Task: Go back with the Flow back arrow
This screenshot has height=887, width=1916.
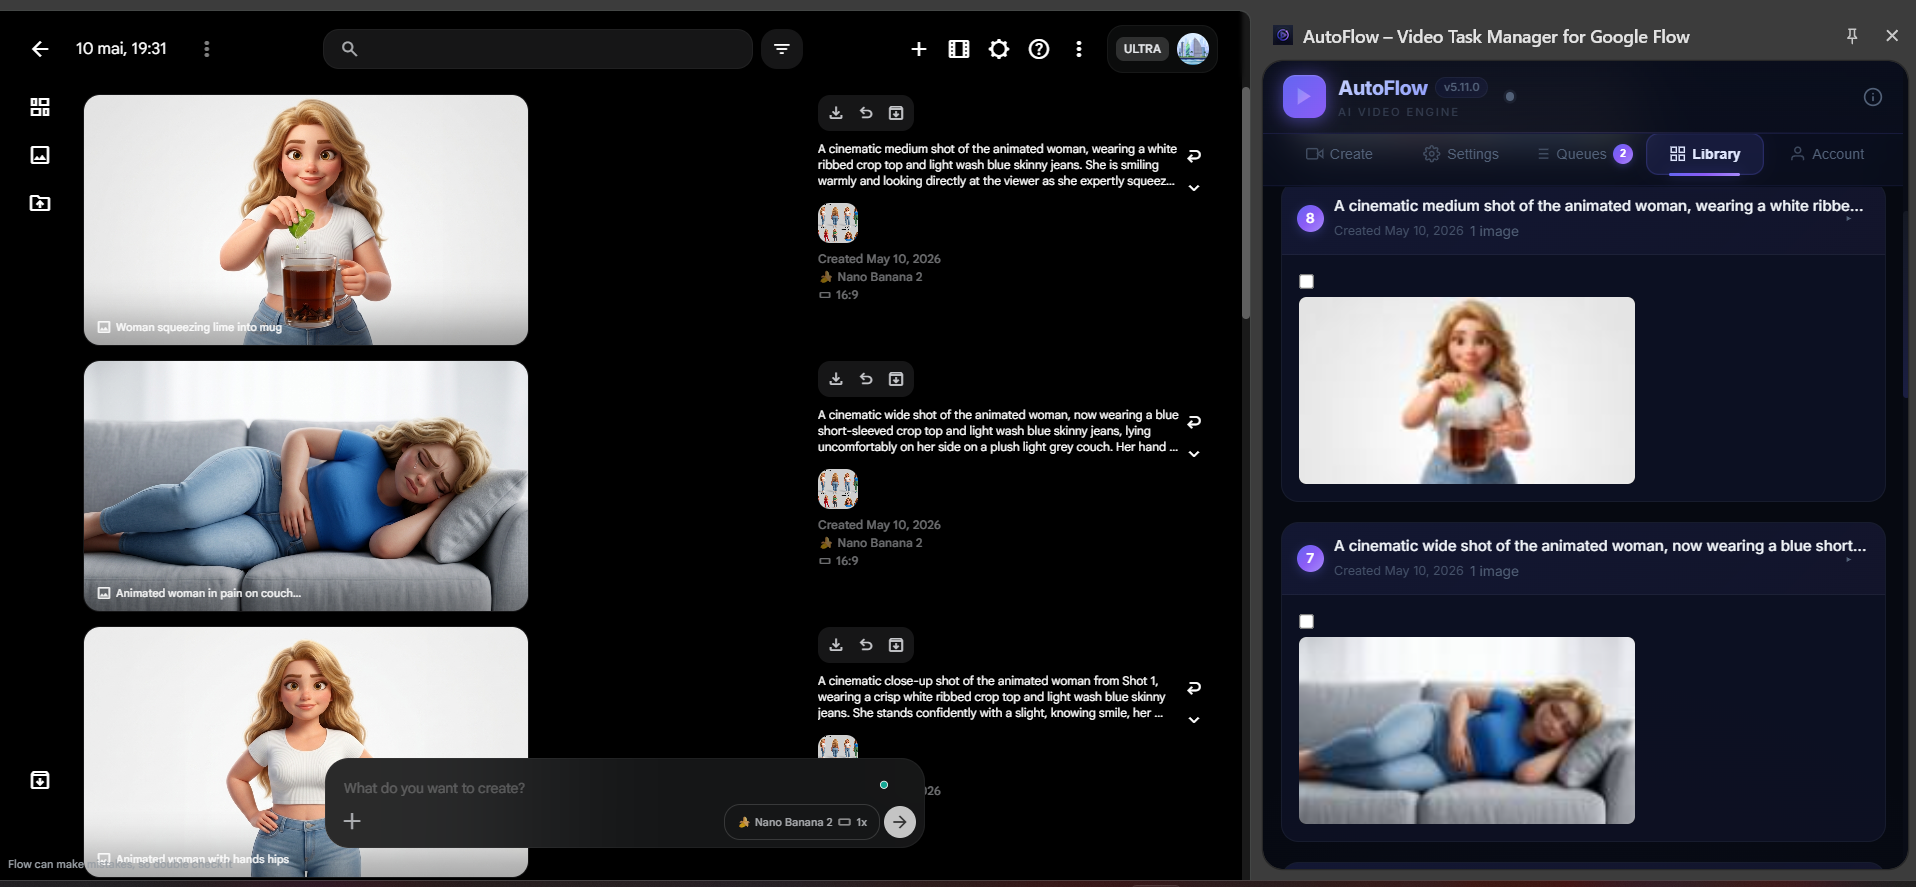Action: point(40,49)
